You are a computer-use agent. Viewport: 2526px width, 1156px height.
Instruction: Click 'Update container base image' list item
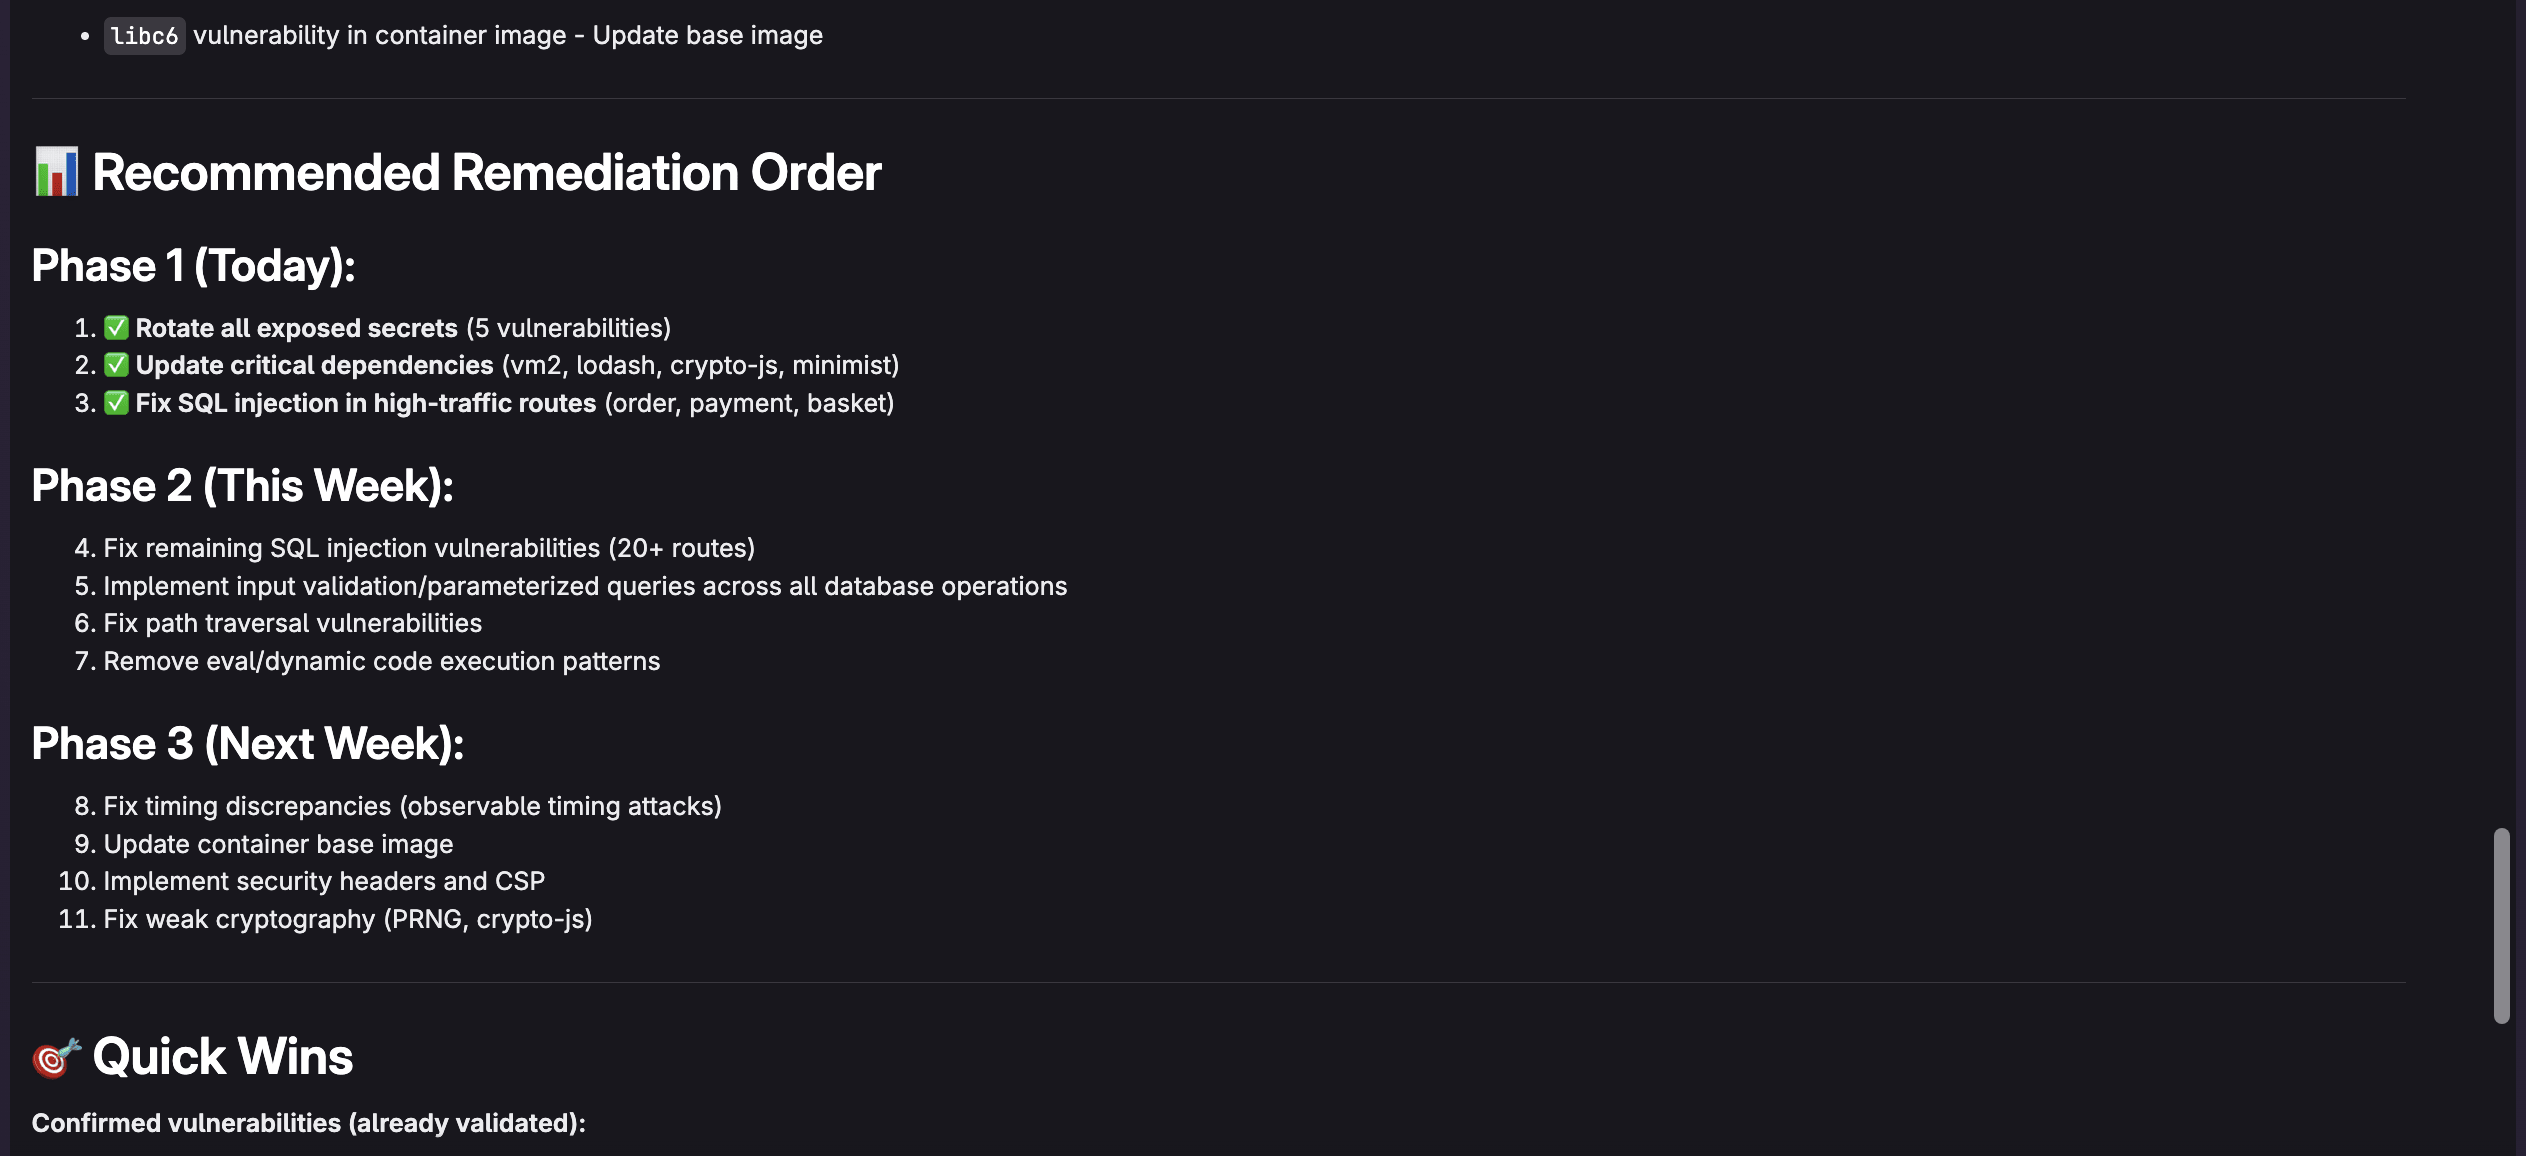[279, 844]
